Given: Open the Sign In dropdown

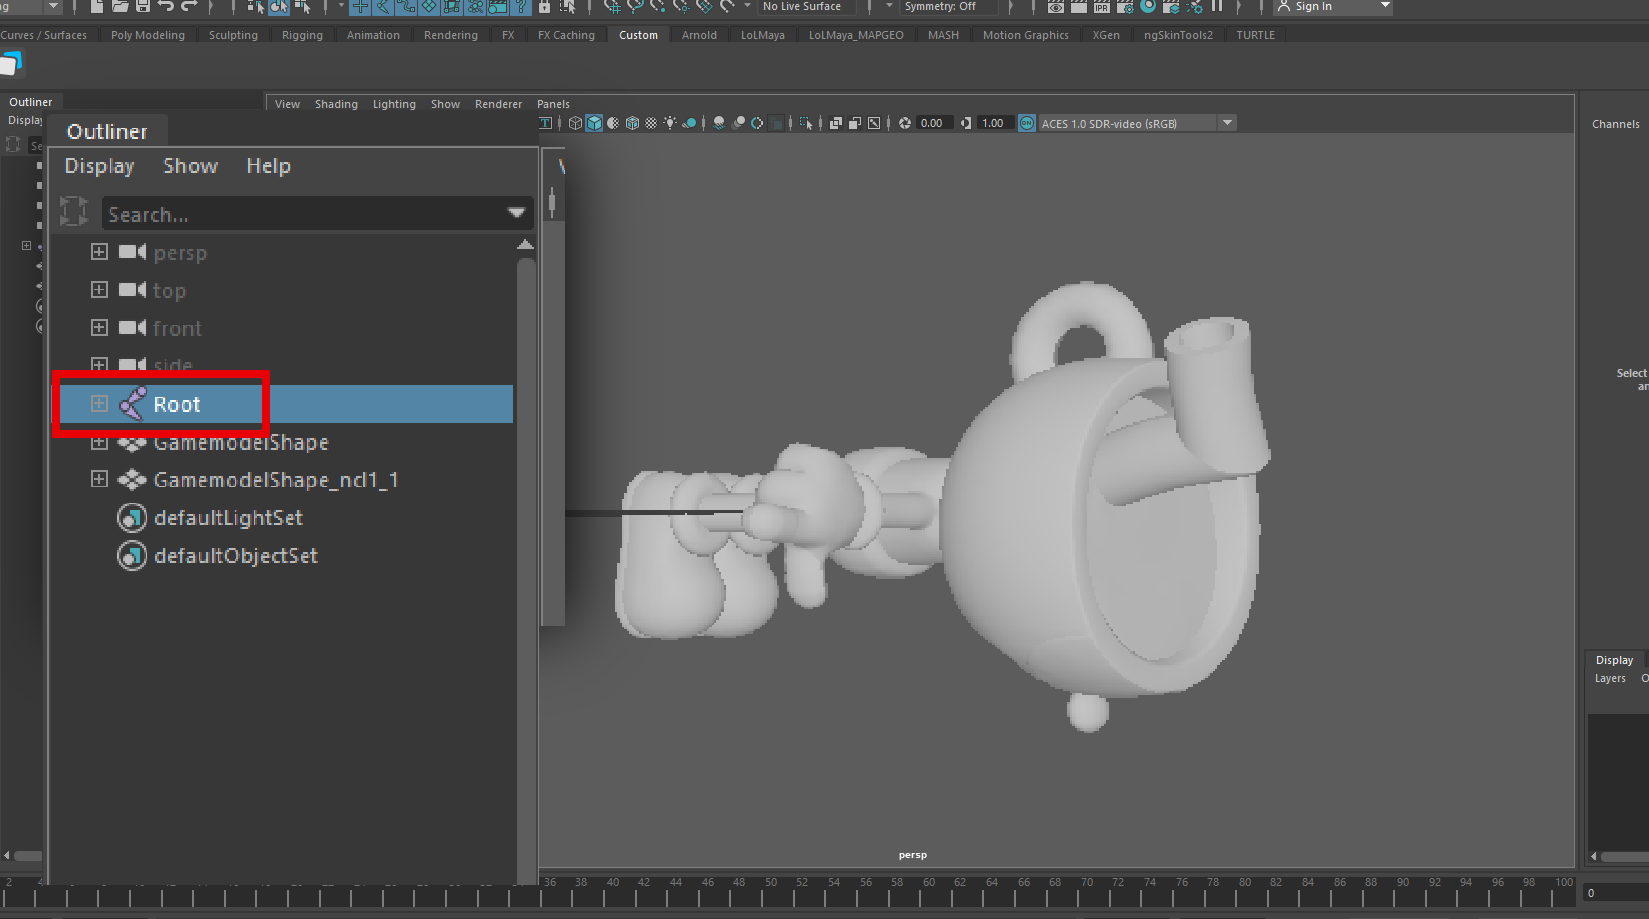Looking at the screenshot, I should pyautogui.click(x=1333, y=7).
